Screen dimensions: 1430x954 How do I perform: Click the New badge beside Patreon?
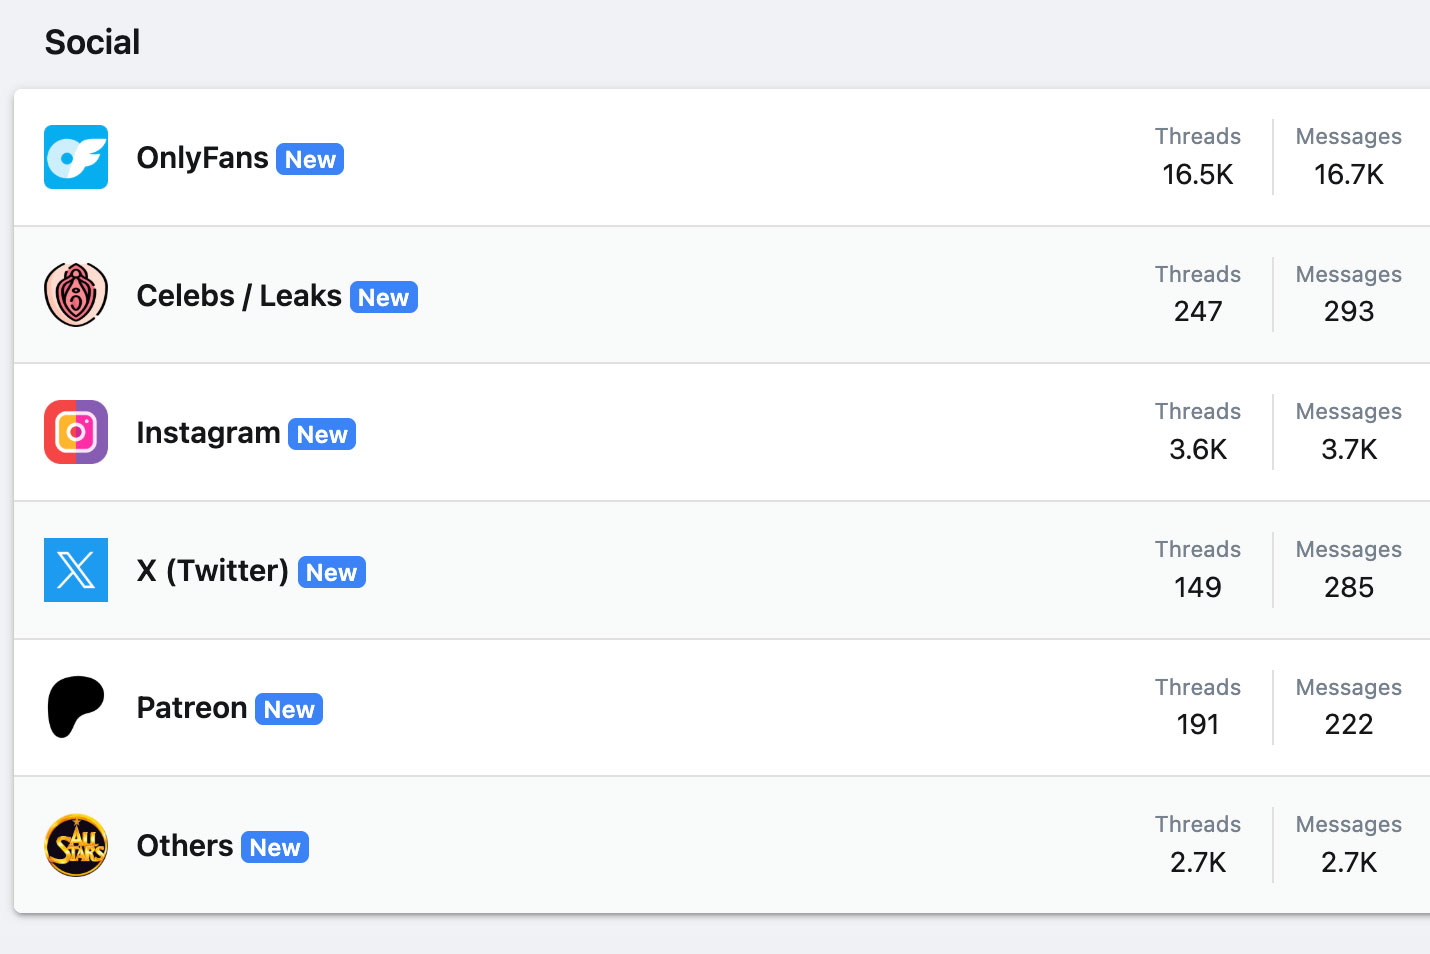289,709
